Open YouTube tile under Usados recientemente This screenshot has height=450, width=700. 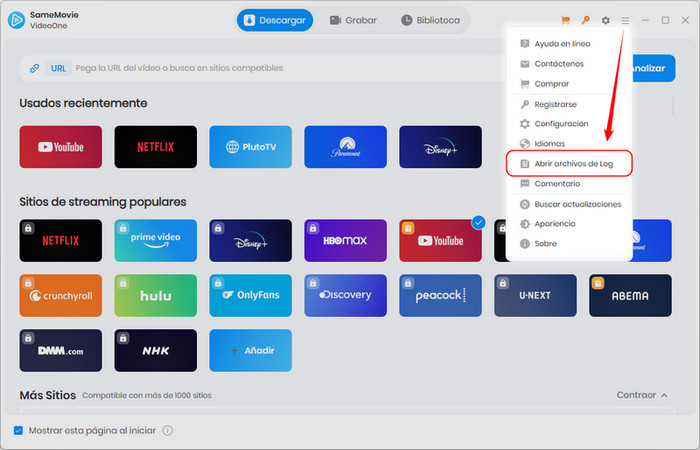[61, 147]
